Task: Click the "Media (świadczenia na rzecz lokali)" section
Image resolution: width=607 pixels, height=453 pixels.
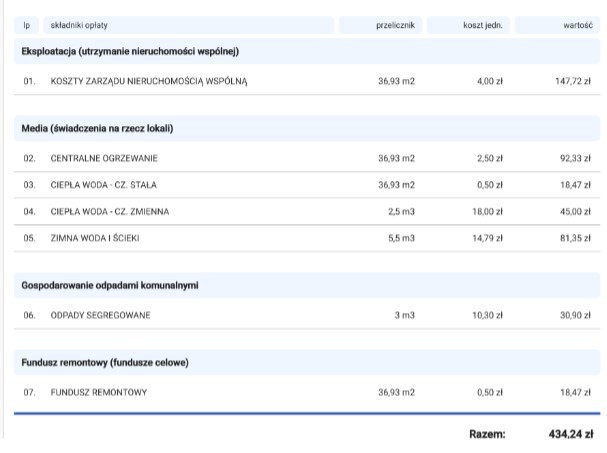Action: [98, 129]
